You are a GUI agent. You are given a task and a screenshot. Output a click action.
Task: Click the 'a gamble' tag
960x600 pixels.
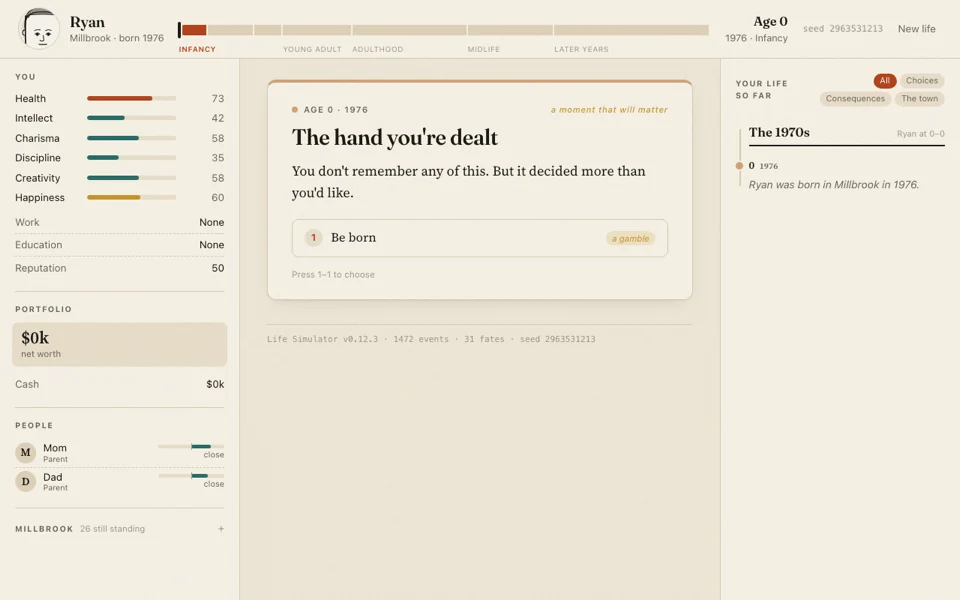(630, 238)
